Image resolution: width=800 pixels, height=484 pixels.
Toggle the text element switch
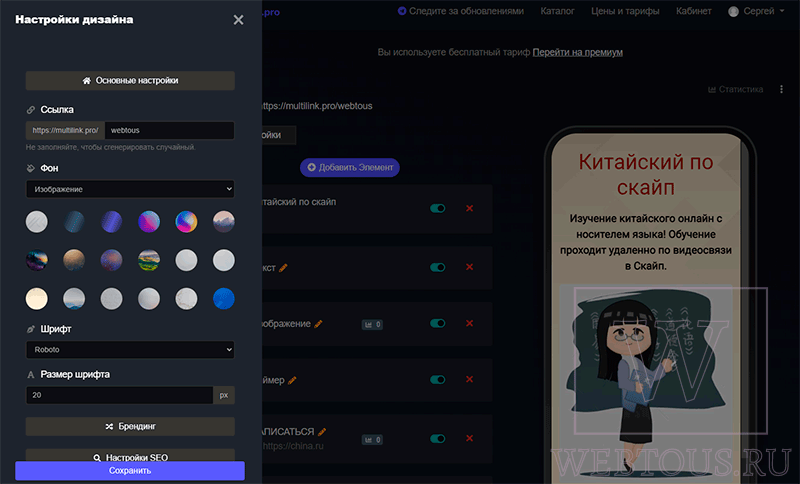tap(438, 267)
